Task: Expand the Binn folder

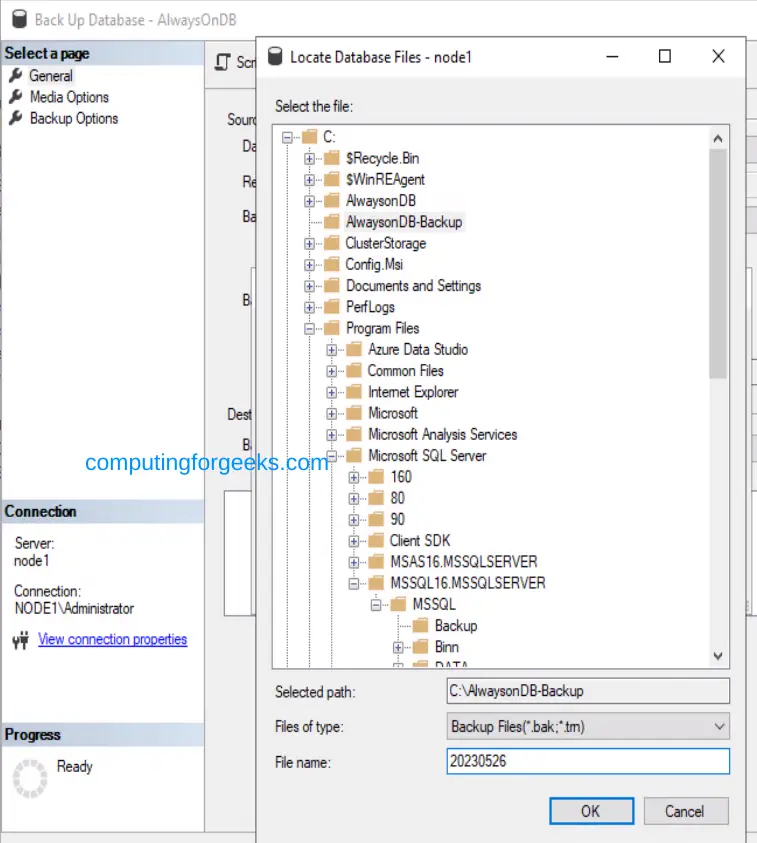Action: coord(398,647)
